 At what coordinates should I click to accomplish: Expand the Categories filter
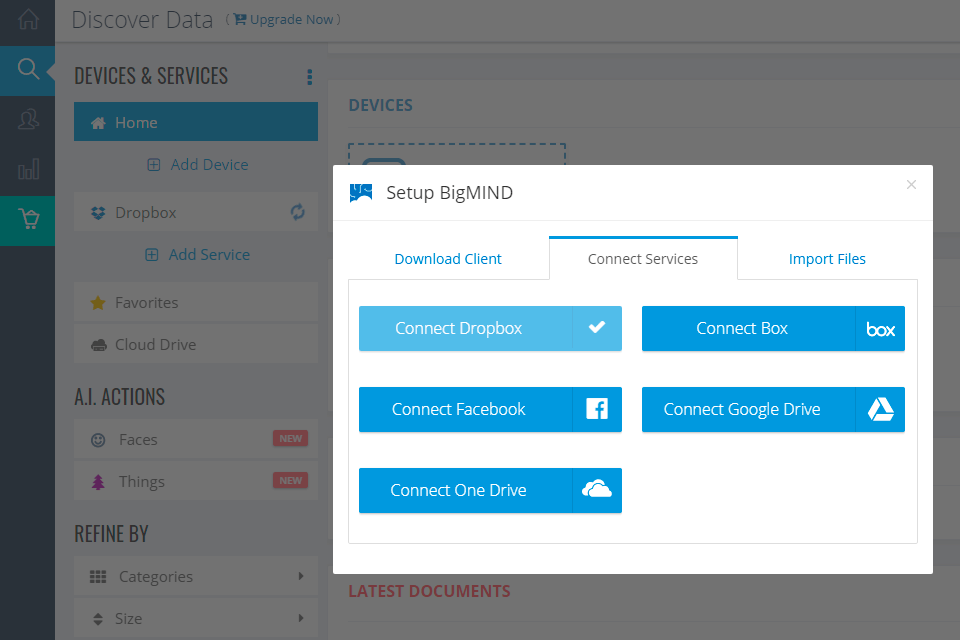[96, 576]
